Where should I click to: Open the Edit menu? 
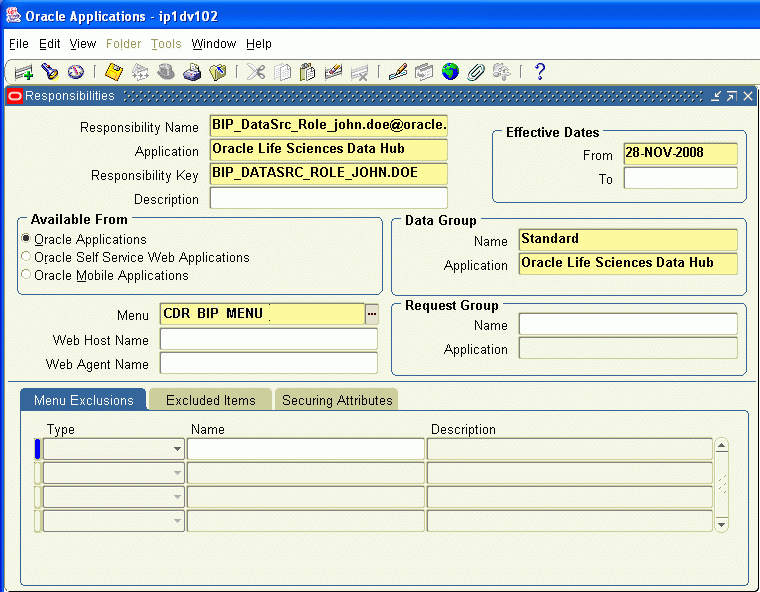(49, 44)
